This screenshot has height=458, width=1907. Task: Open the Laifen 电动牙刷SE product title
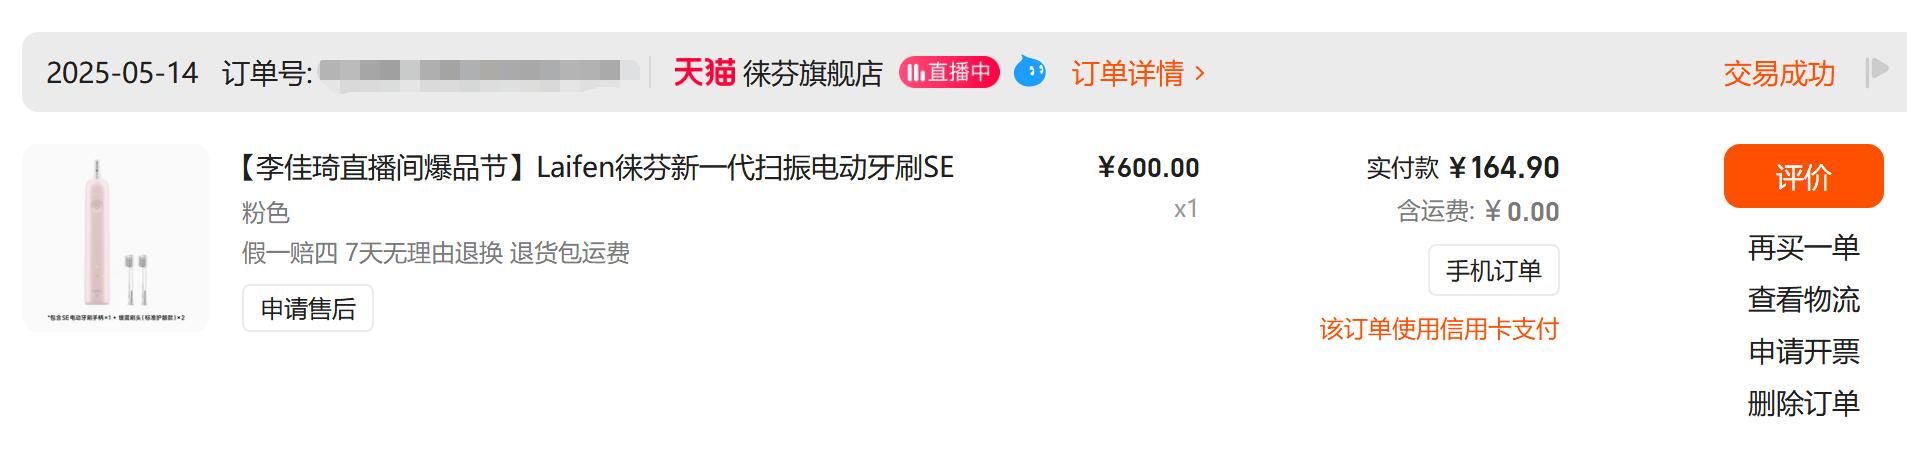(x=597, y=167)
